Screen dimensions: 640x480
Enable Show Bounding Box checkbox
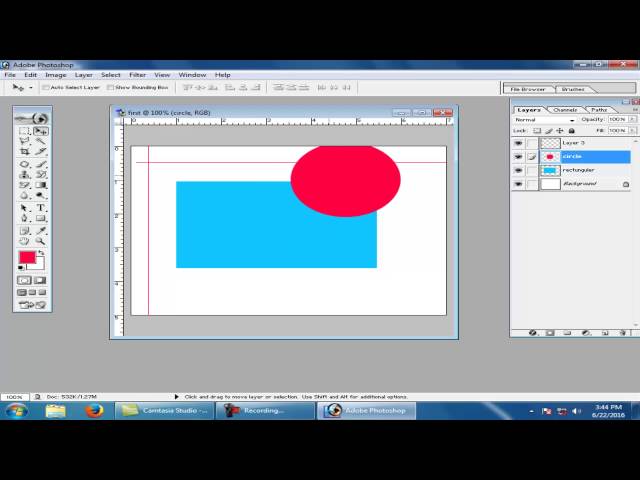[110, 87]
